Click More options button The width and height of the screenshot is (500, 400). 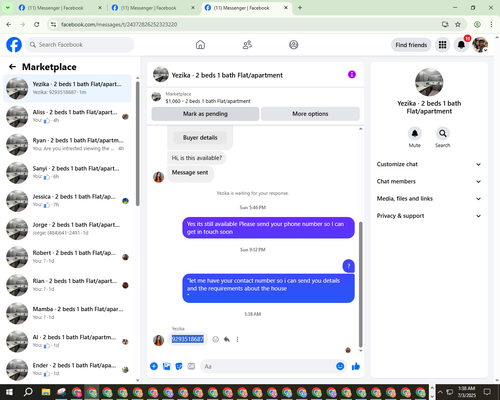tap(310, 114)
